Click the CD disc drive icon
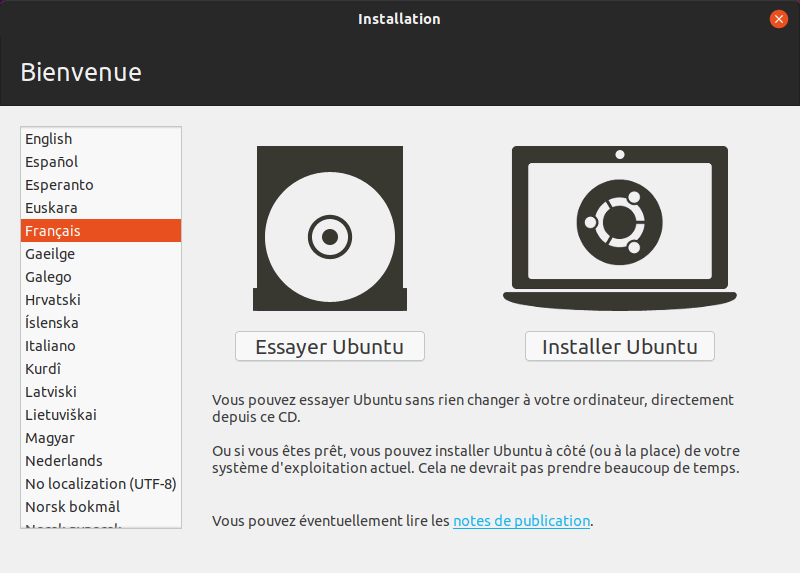800x573 pixels. point(329,229)
